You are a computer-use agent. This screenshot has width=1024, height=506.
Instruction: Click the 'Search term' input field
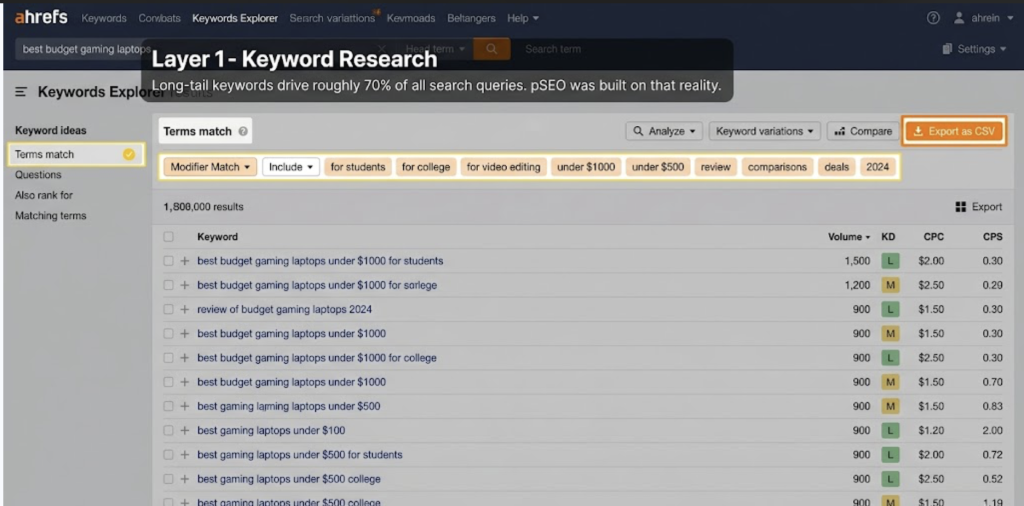point(552,49)
